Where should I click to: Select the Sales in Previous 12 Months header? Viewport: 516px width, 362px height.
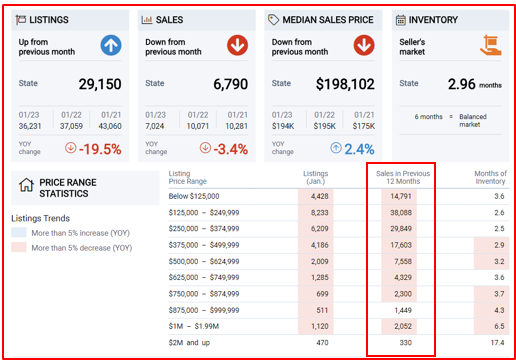click(403, 177)
